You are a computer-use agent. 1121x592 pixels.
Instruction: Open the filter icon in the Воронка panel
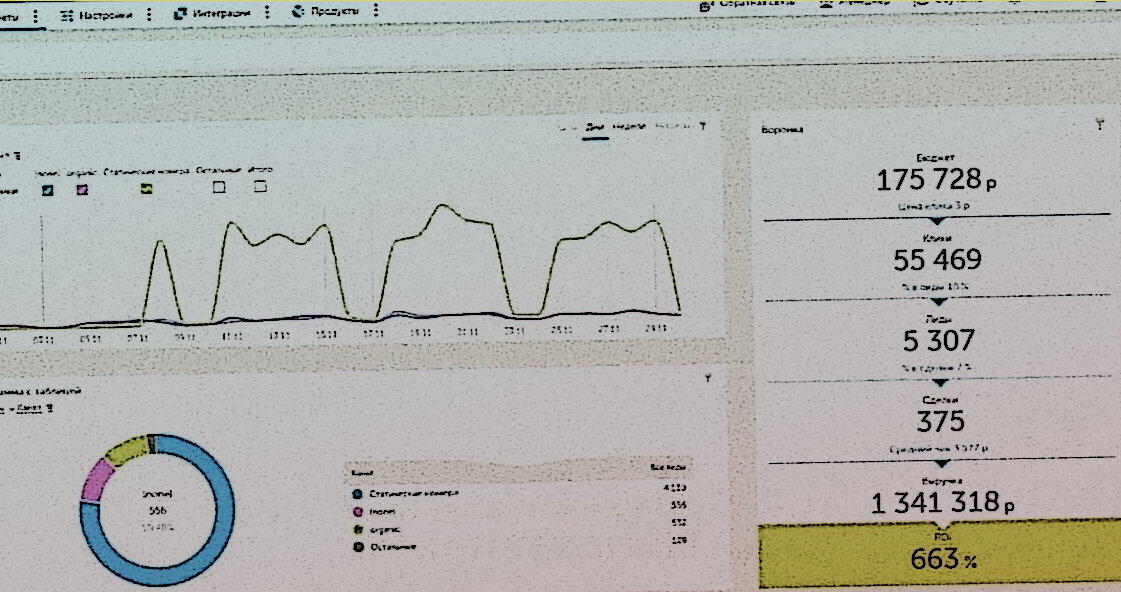click(x=1100, y=124)
